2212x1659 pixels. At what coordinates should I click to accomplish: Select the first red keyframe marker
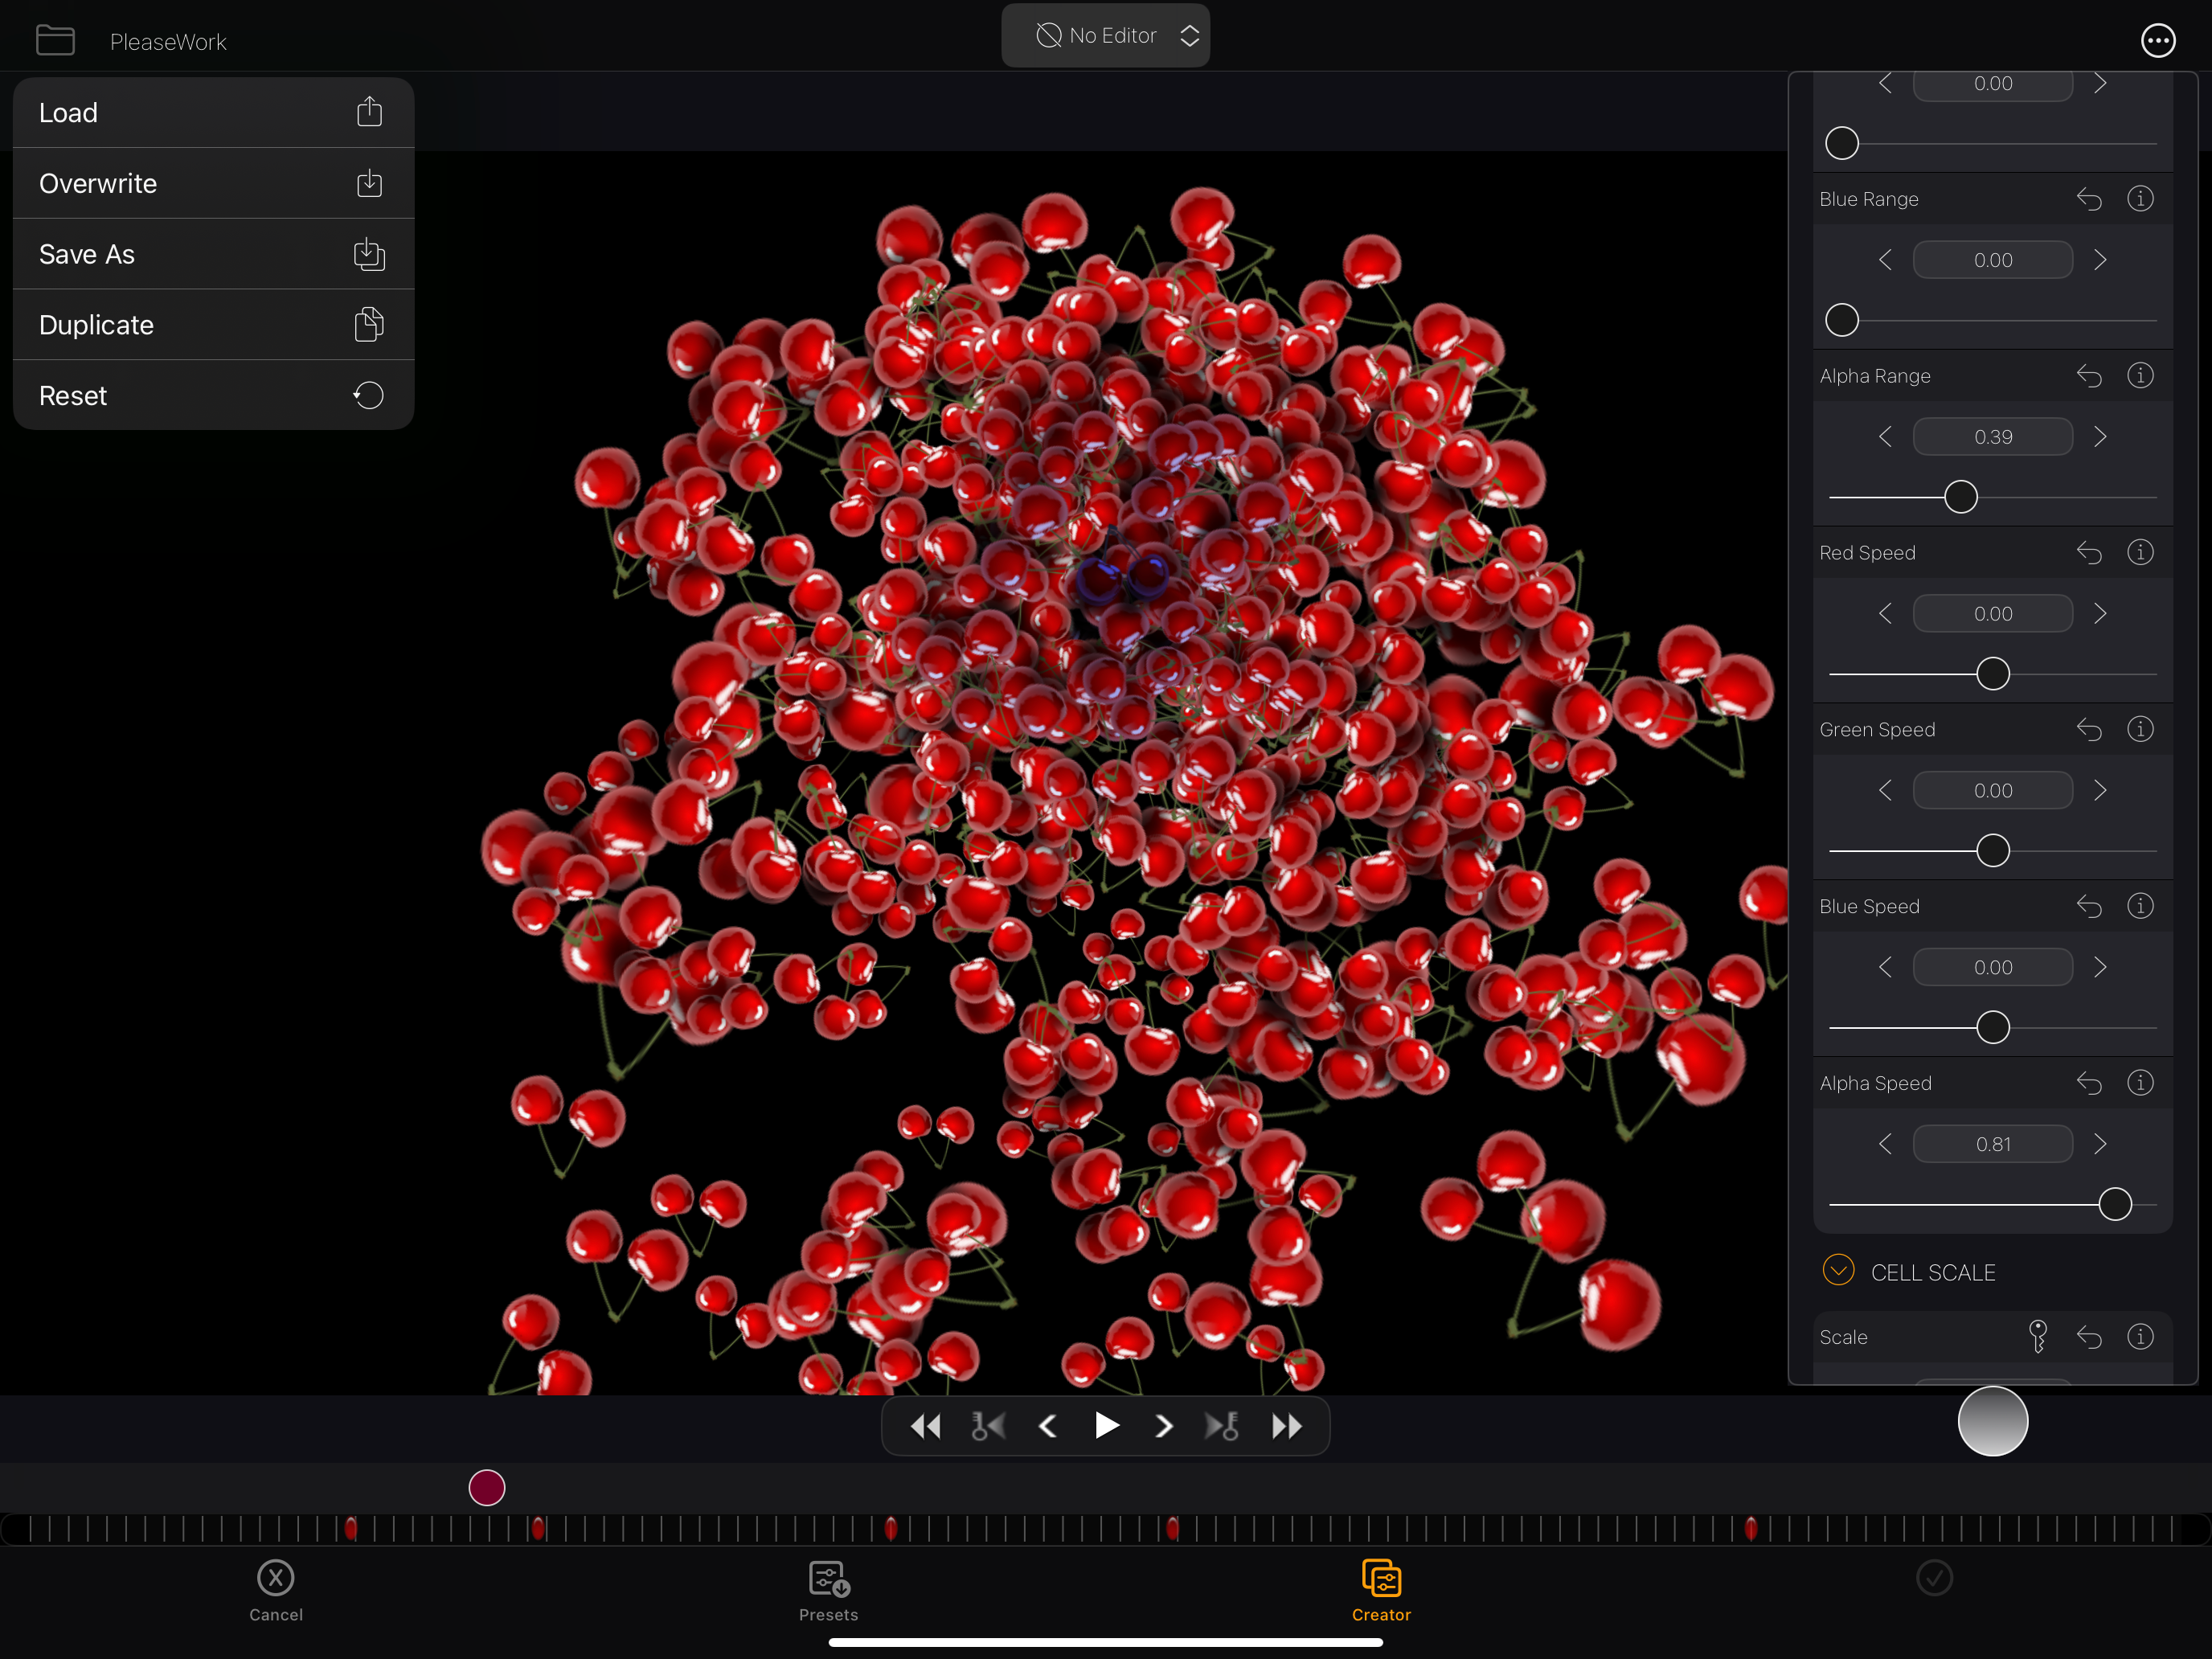click(350, 1528)
